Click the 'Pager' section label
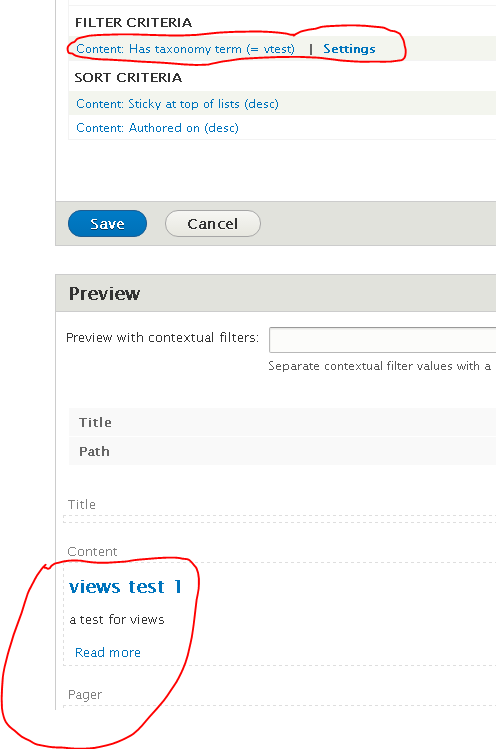496x749 pixels. [85, 695]
